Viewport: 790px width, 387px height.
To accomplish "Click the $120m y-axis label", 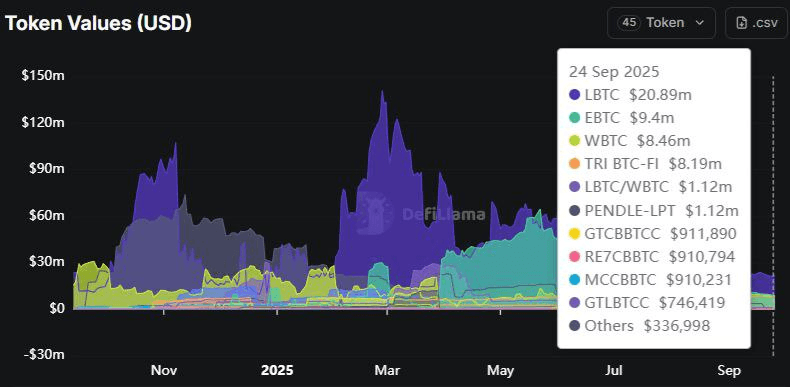I will click(x=43, y=122).
